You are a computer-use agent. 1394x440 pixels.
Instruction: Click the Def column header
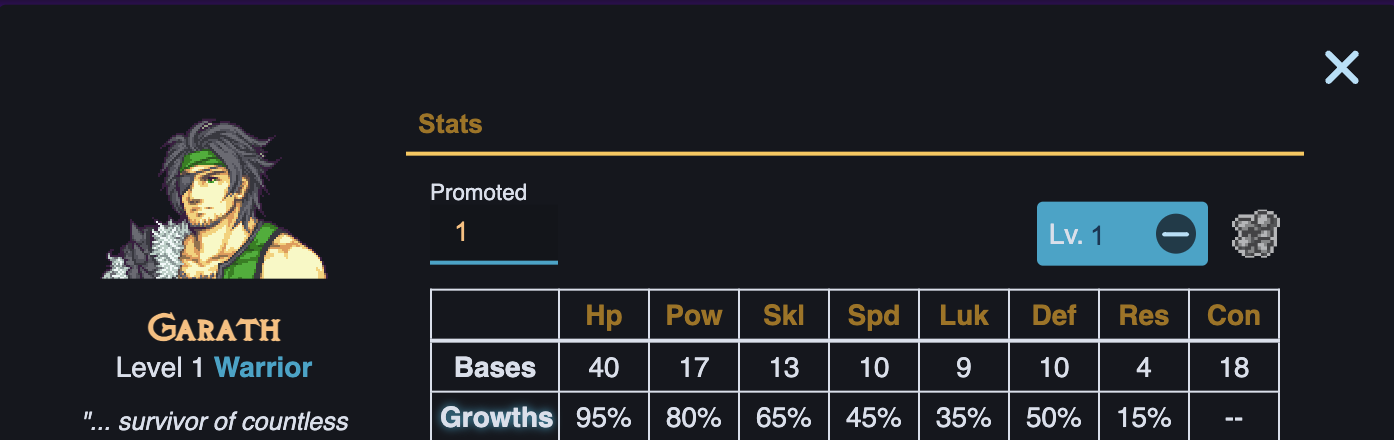click(1054, 316)
